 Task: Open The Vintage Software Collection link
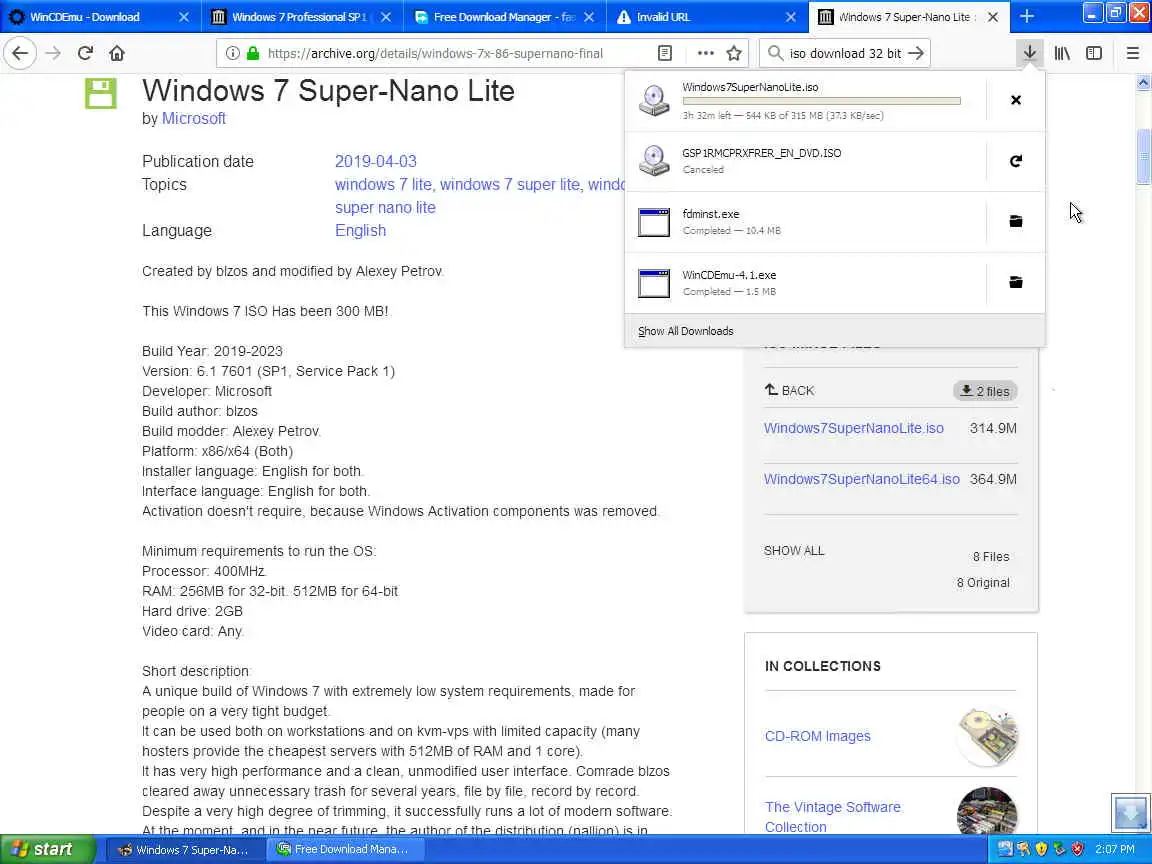pyautogui.click(x=832, y=817)
